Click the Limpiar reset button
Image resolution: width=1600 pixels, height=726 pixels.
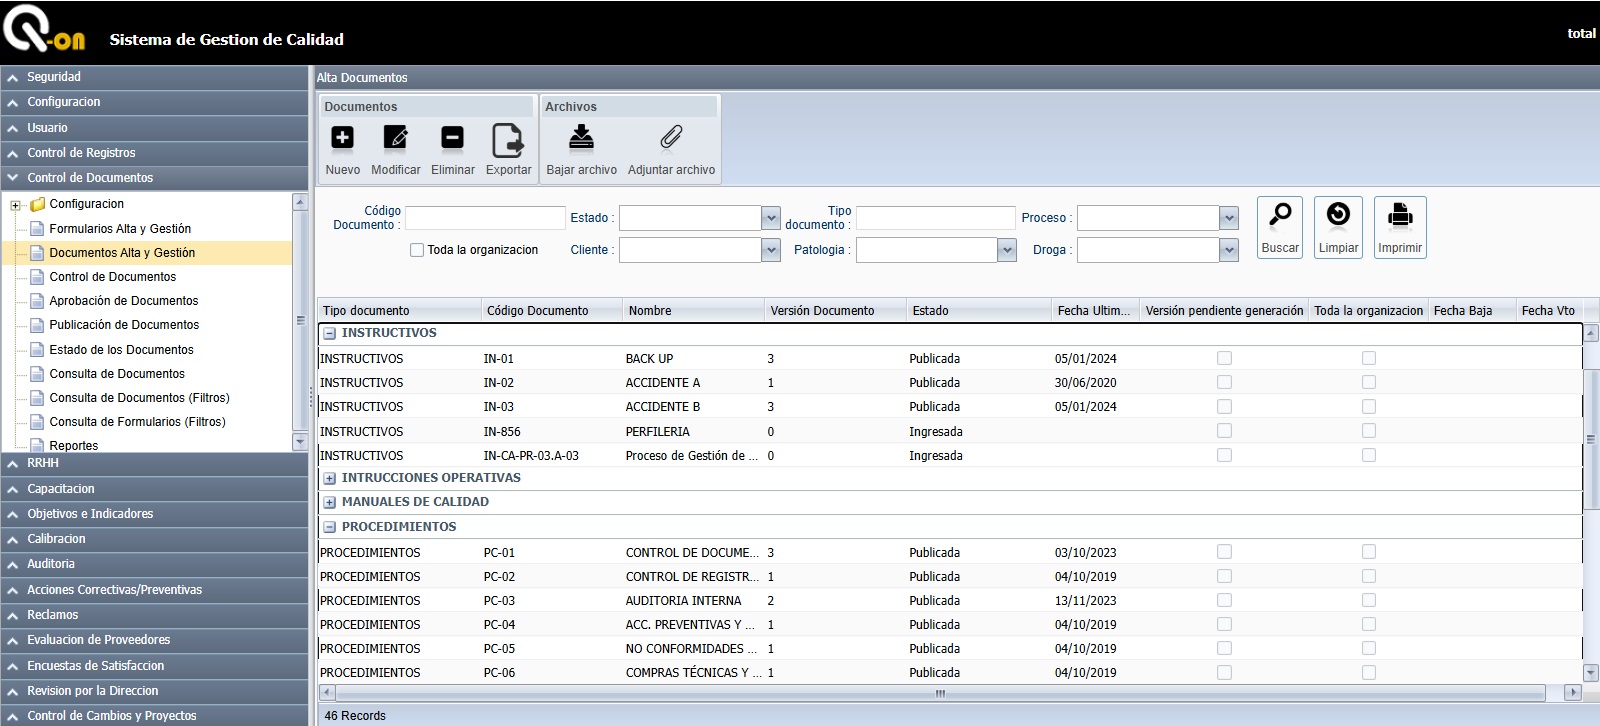[1338, 228]
